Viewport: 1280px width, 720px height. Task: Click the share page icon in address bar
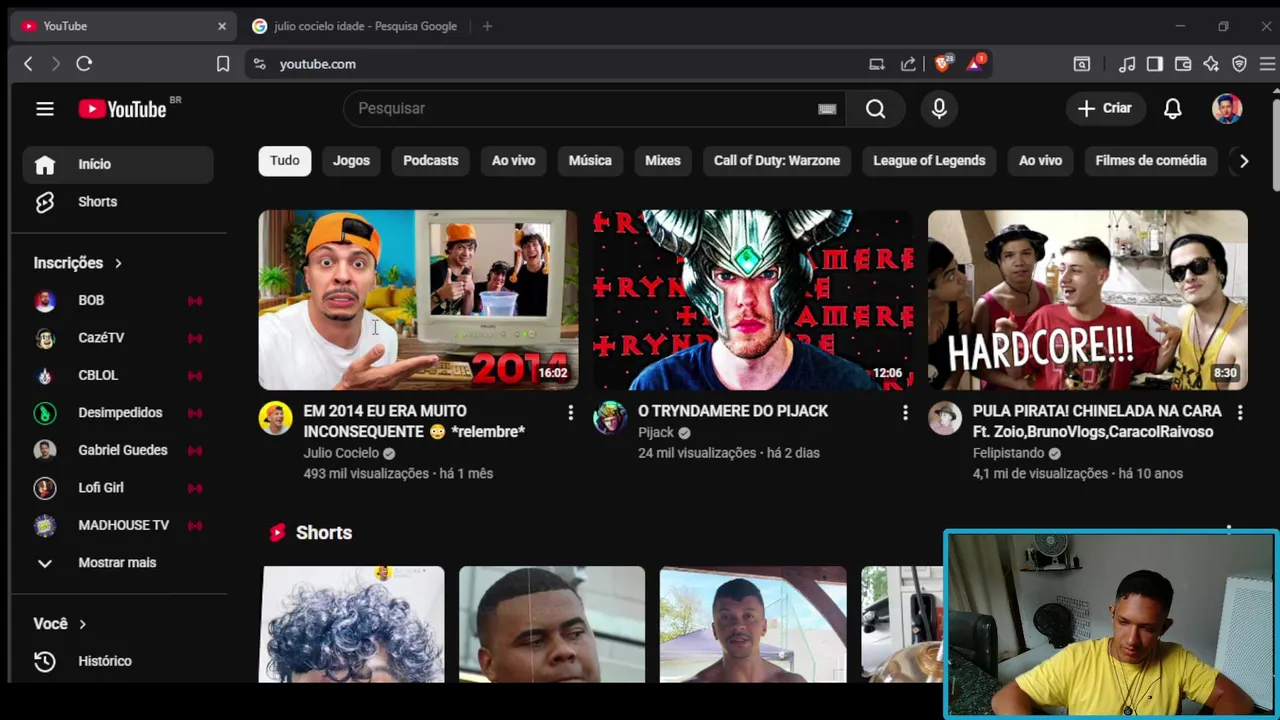click(x=908, y=64)
